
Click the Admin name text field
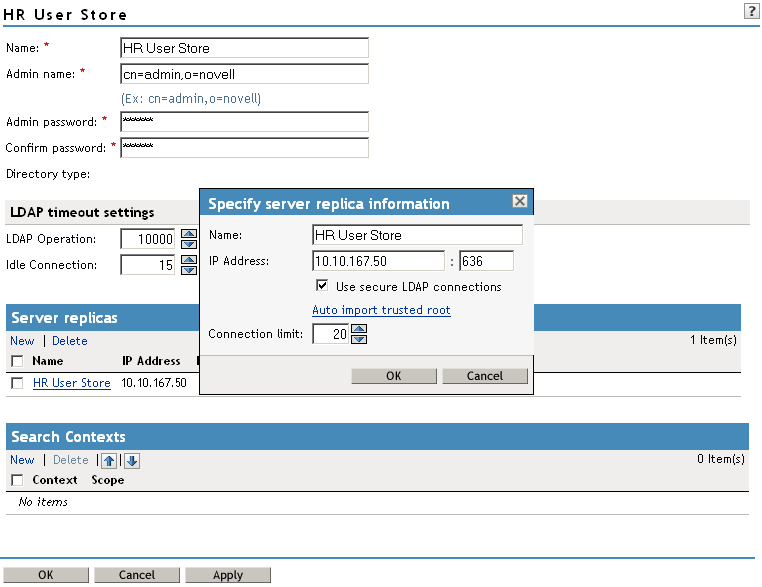(244, 74)
